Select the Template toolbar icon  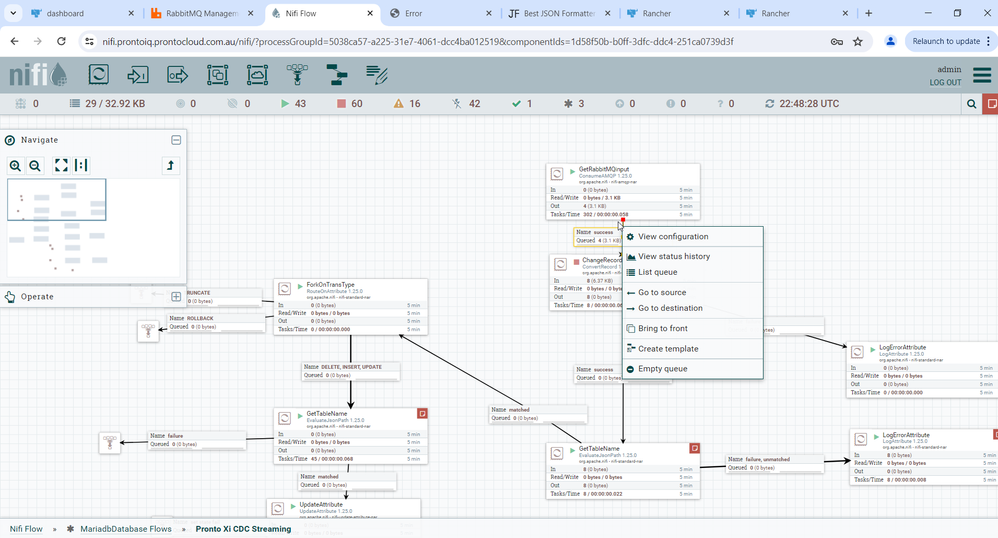pos(337,74)
